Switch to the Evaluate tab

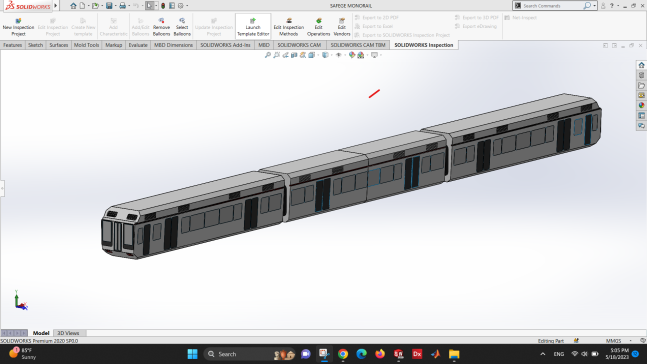(138, 45)
